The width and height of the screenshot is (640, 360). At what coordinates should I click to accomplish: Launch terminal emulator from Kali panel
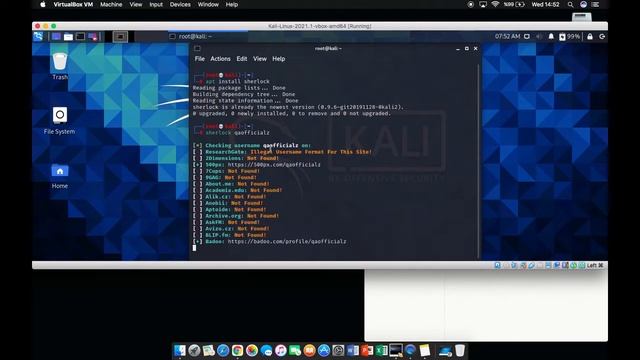coord(80,37)
